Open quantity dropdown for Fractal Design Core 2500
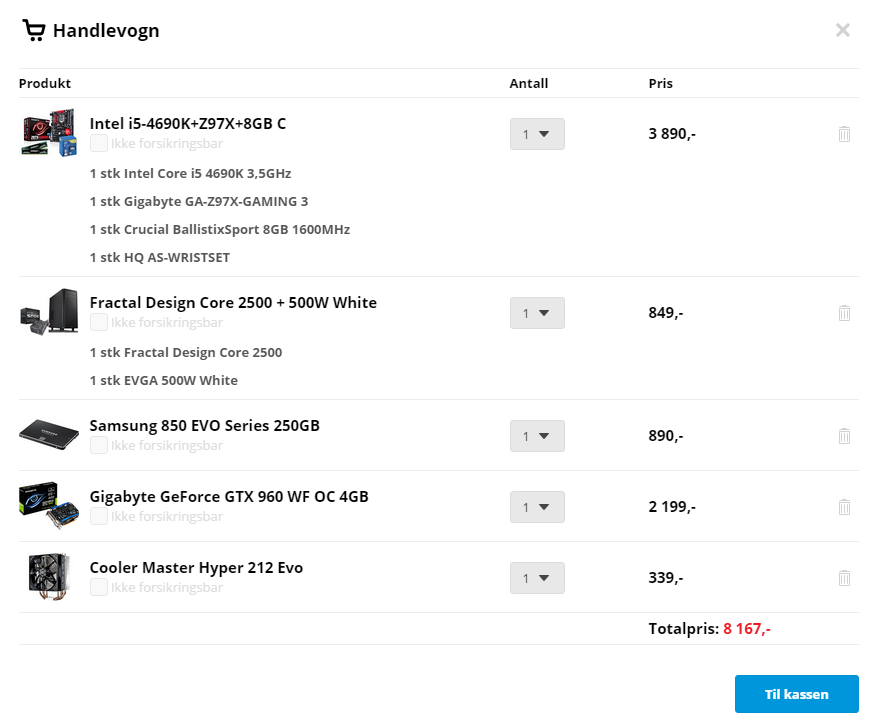The height and width of the screenshot is (728, 874). click(537, 313)
